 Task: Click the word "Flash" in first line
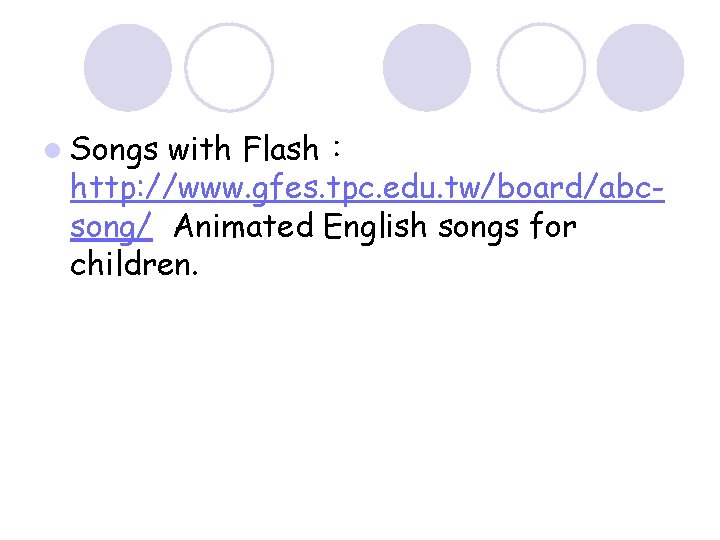[281, 148]
